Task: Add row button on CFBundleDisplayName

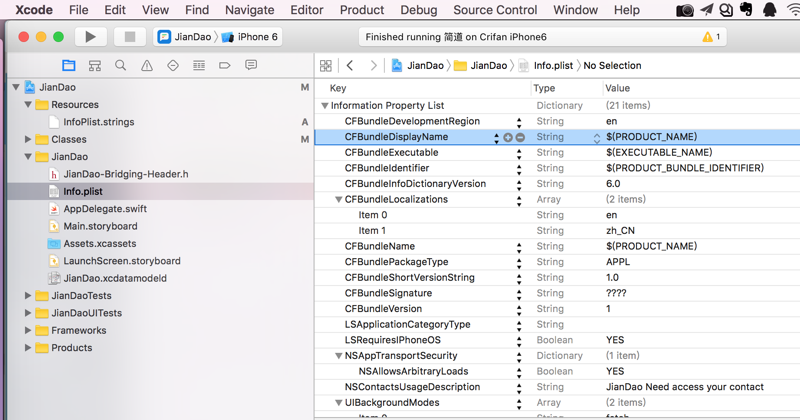Action: pos(508,137)
